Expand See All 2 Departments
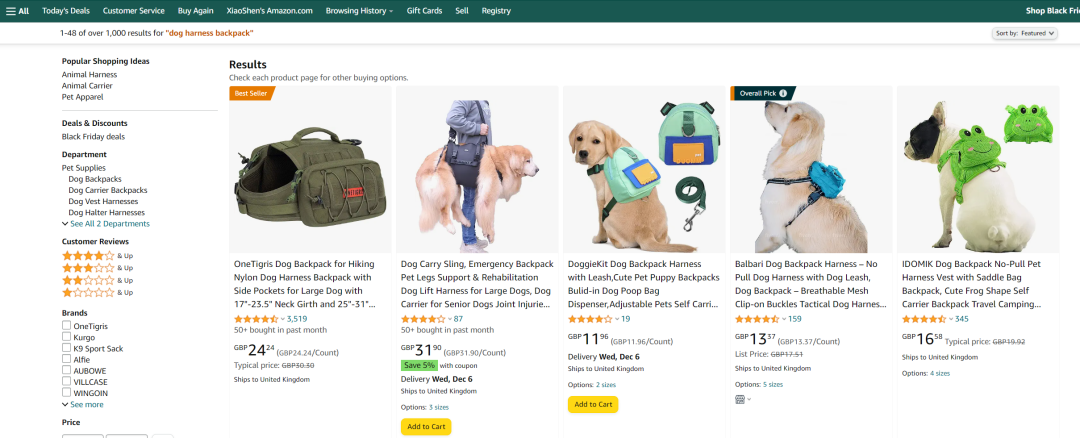Image resolution: width=1080 pixels, height=438 pixels. [108, 223]
